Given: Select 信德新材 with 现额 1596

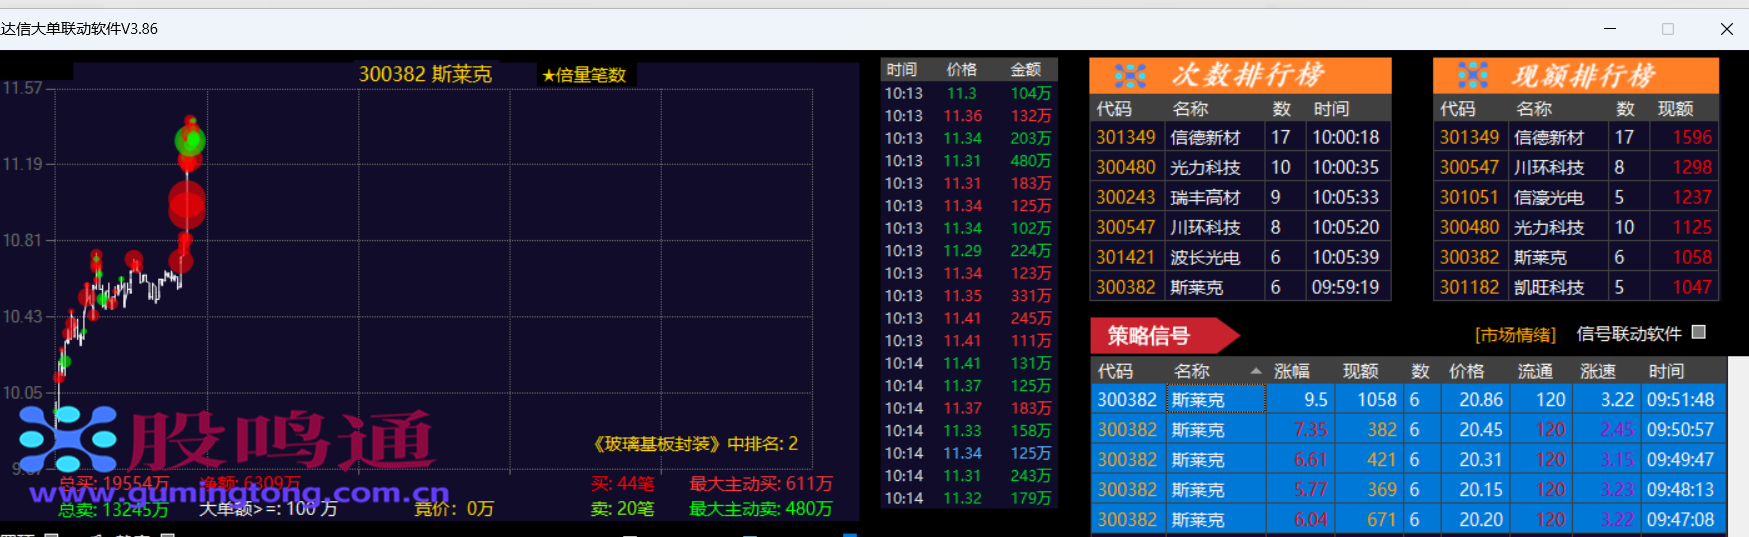Looking at the screenshot, I should coord(1576,137).
